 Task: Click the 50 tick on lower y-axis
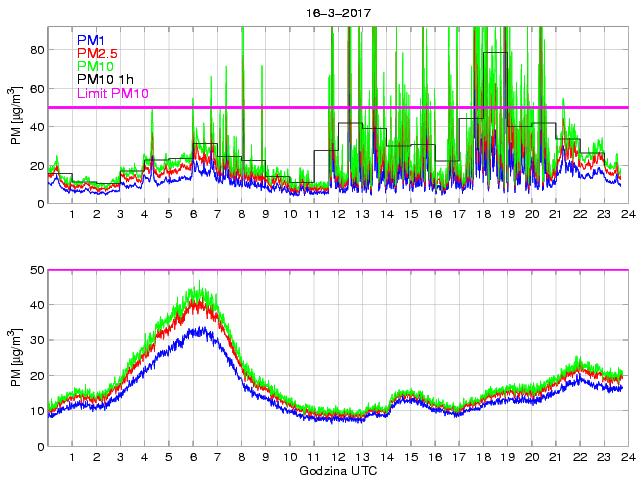[37, 270]
